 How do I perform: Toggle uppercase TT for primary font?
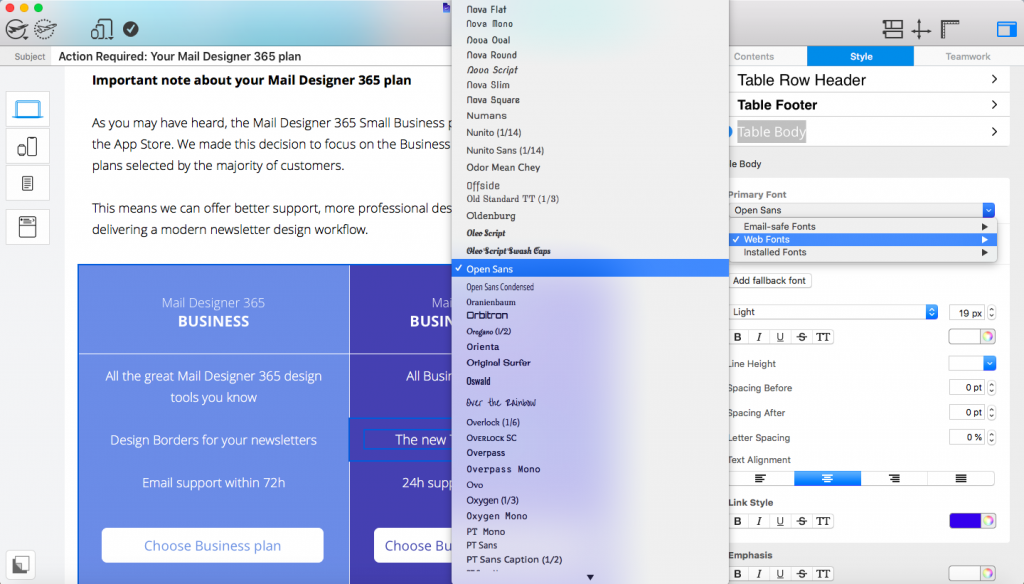[x=823, y=337]
